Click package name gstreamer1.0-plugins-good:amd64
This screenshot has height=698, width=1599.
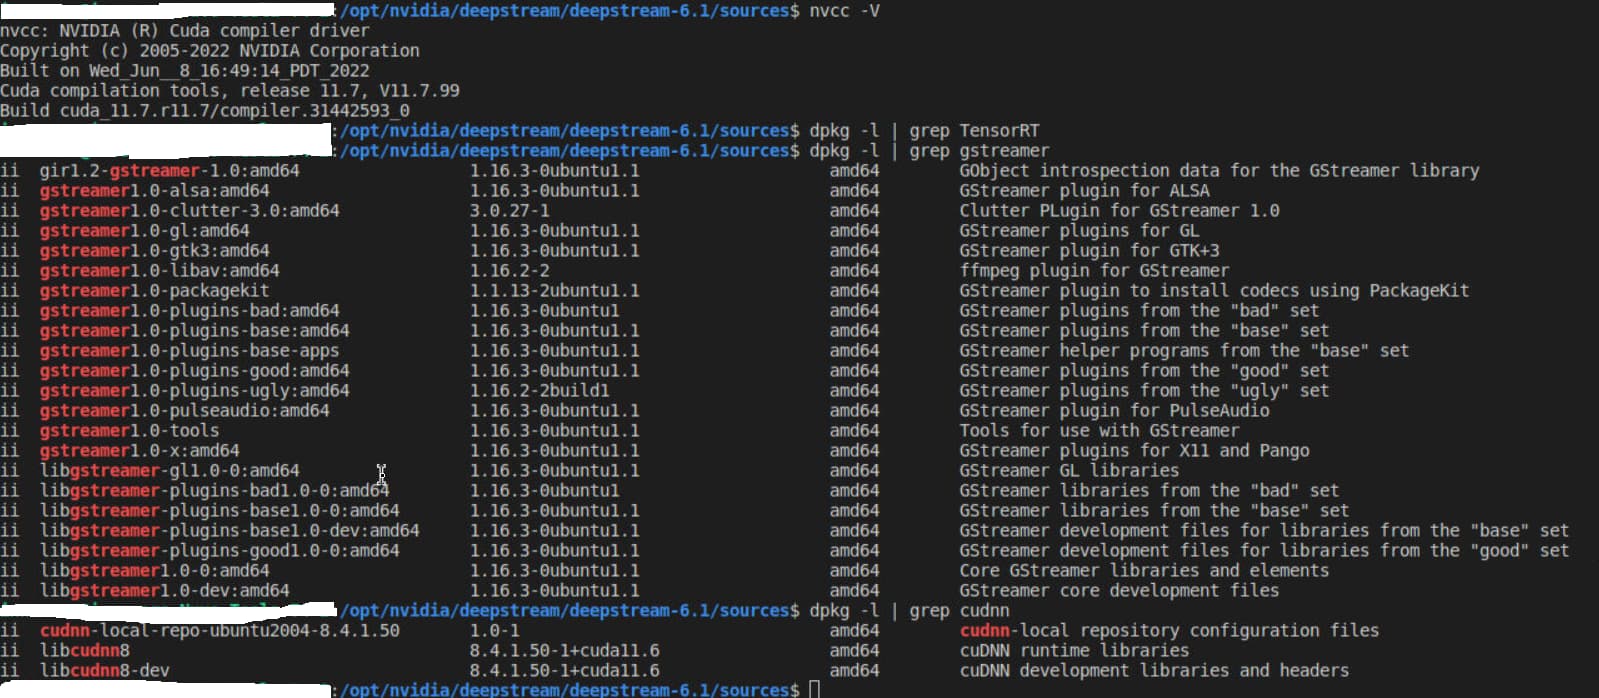point(195,371)
